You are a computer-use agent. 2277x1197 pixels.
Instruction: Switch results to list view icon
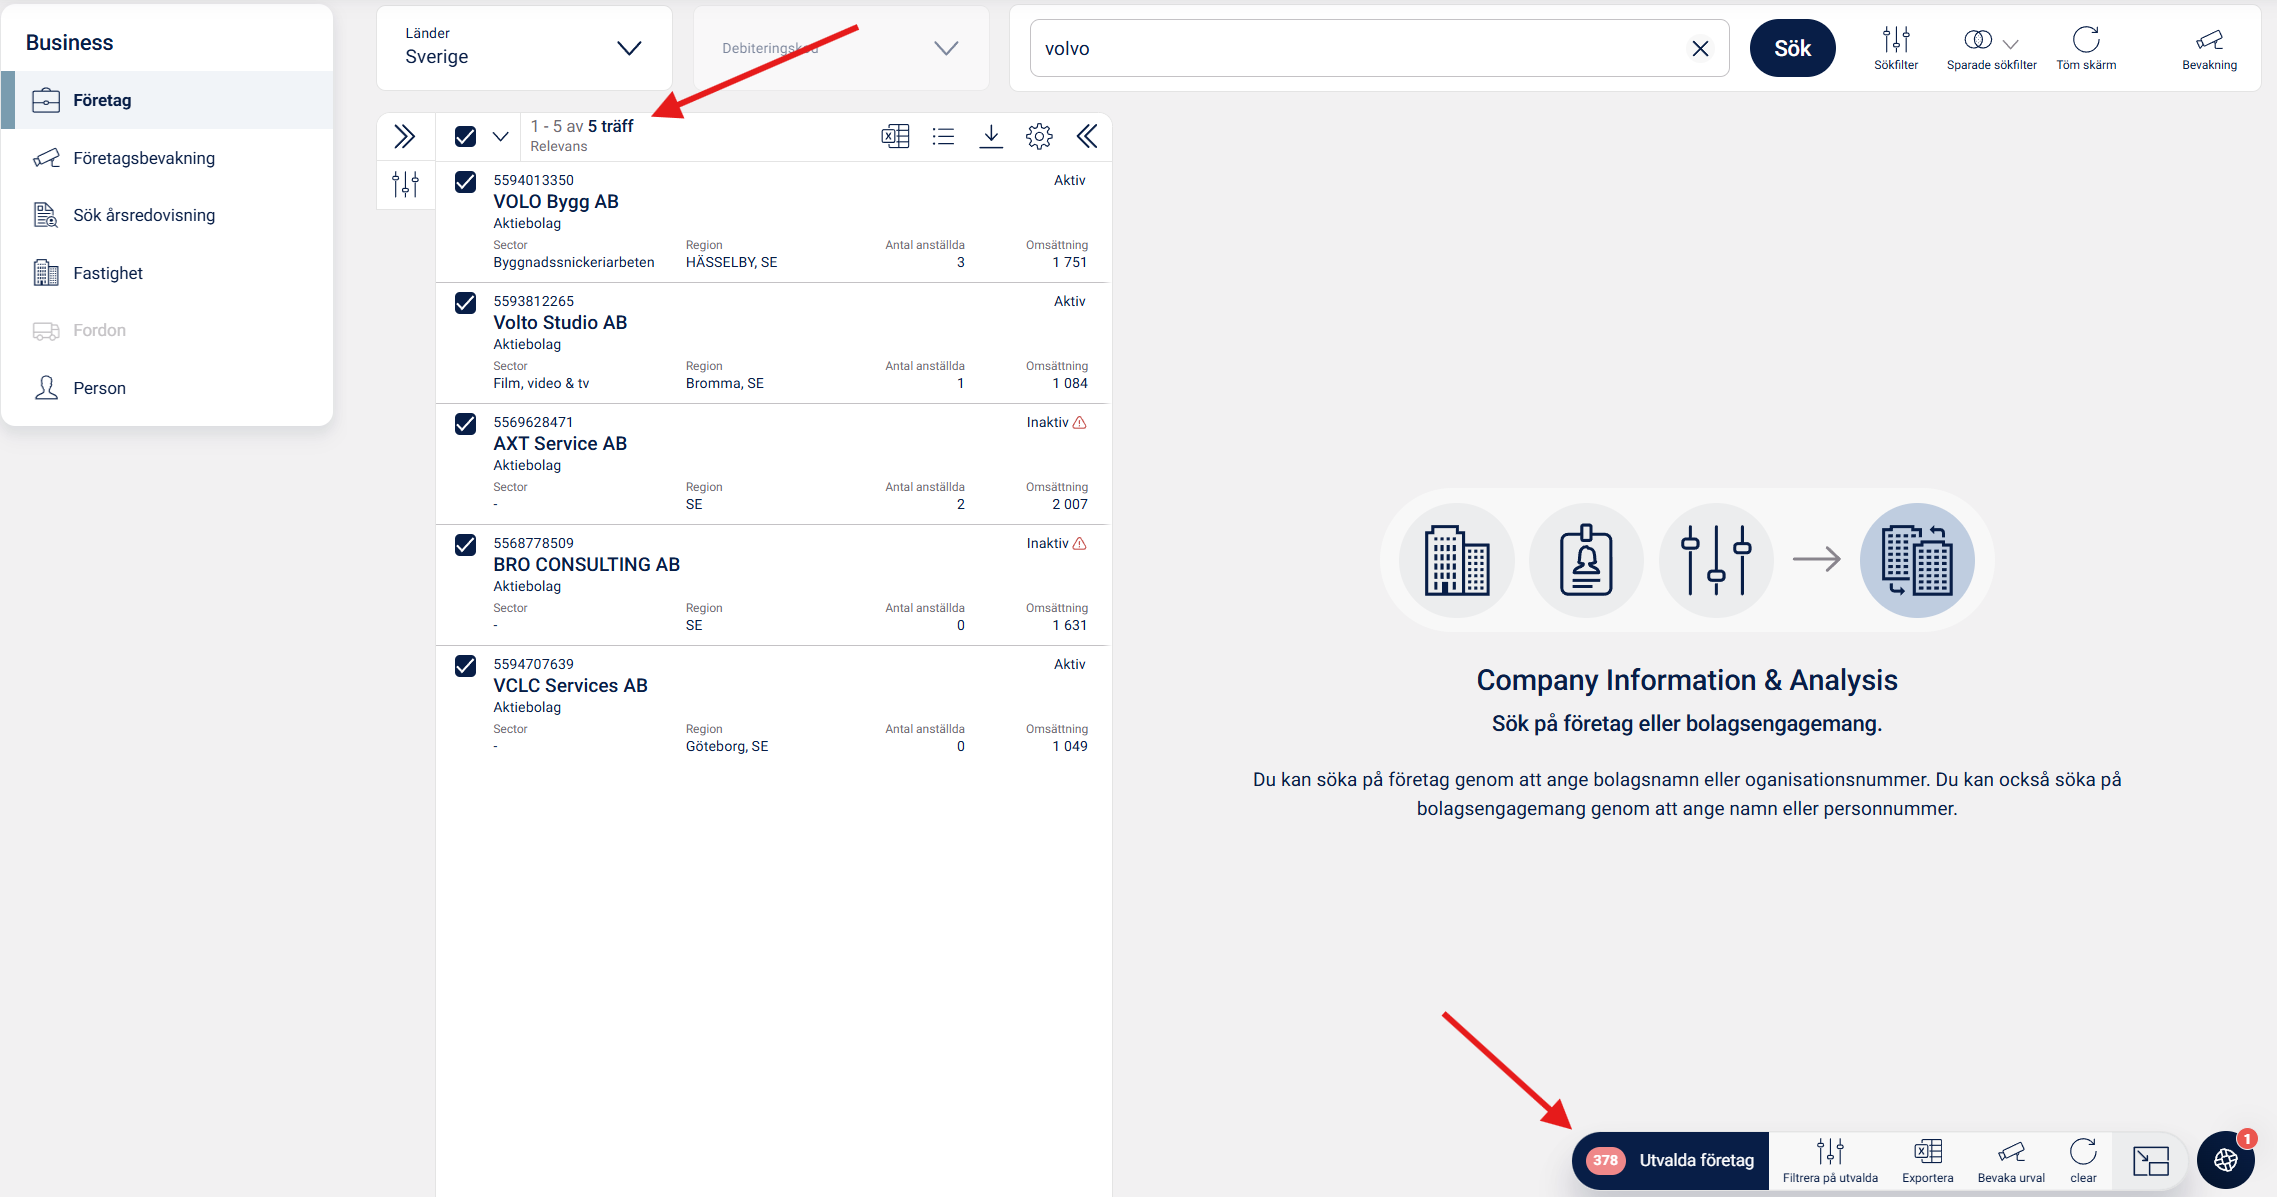[943, 136]
